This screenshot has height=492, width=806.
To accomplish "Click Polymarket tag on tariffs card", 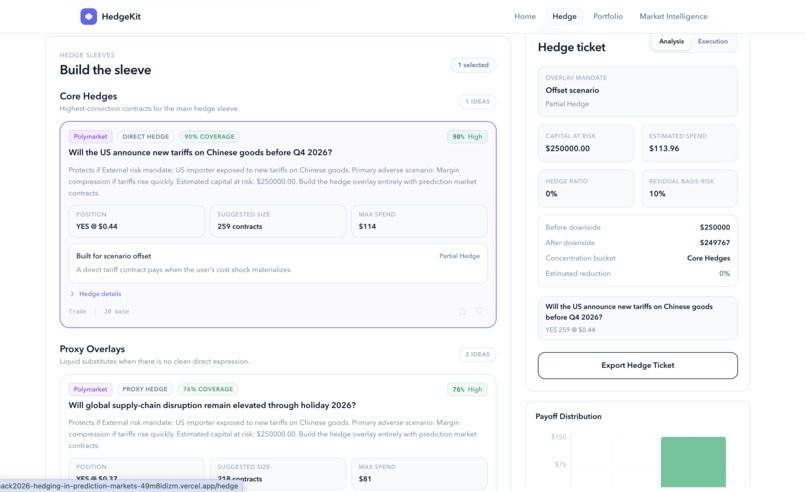I will point(90,136).
